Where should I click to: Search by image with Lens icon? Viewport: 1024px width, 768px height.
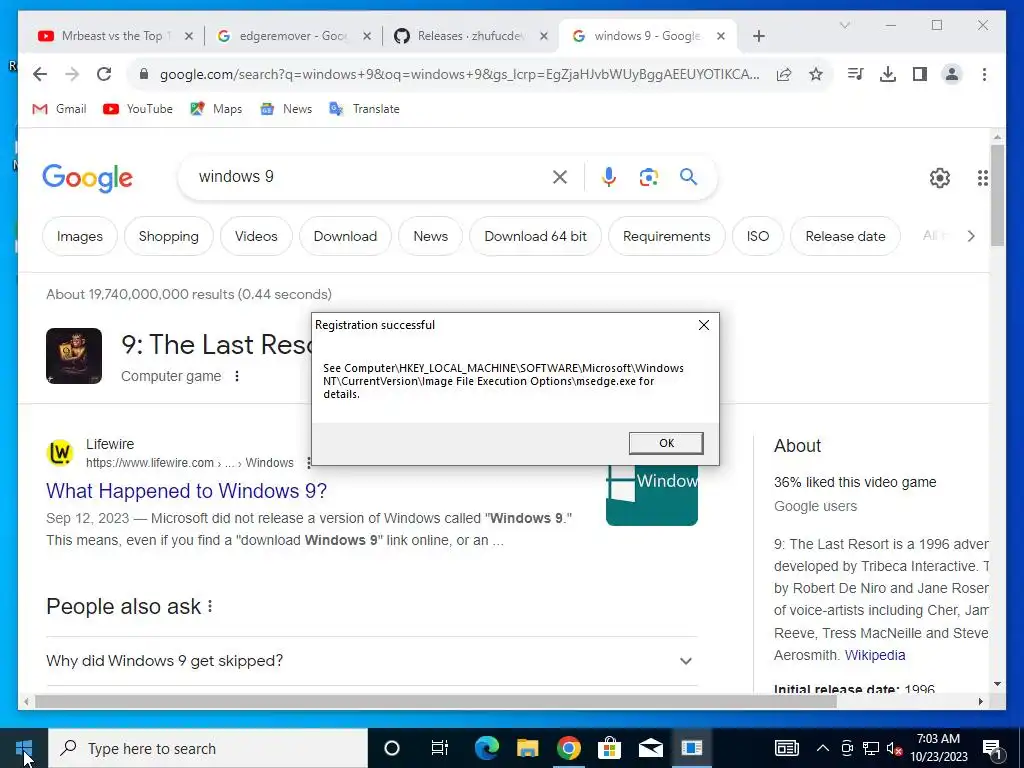[648, 177]
